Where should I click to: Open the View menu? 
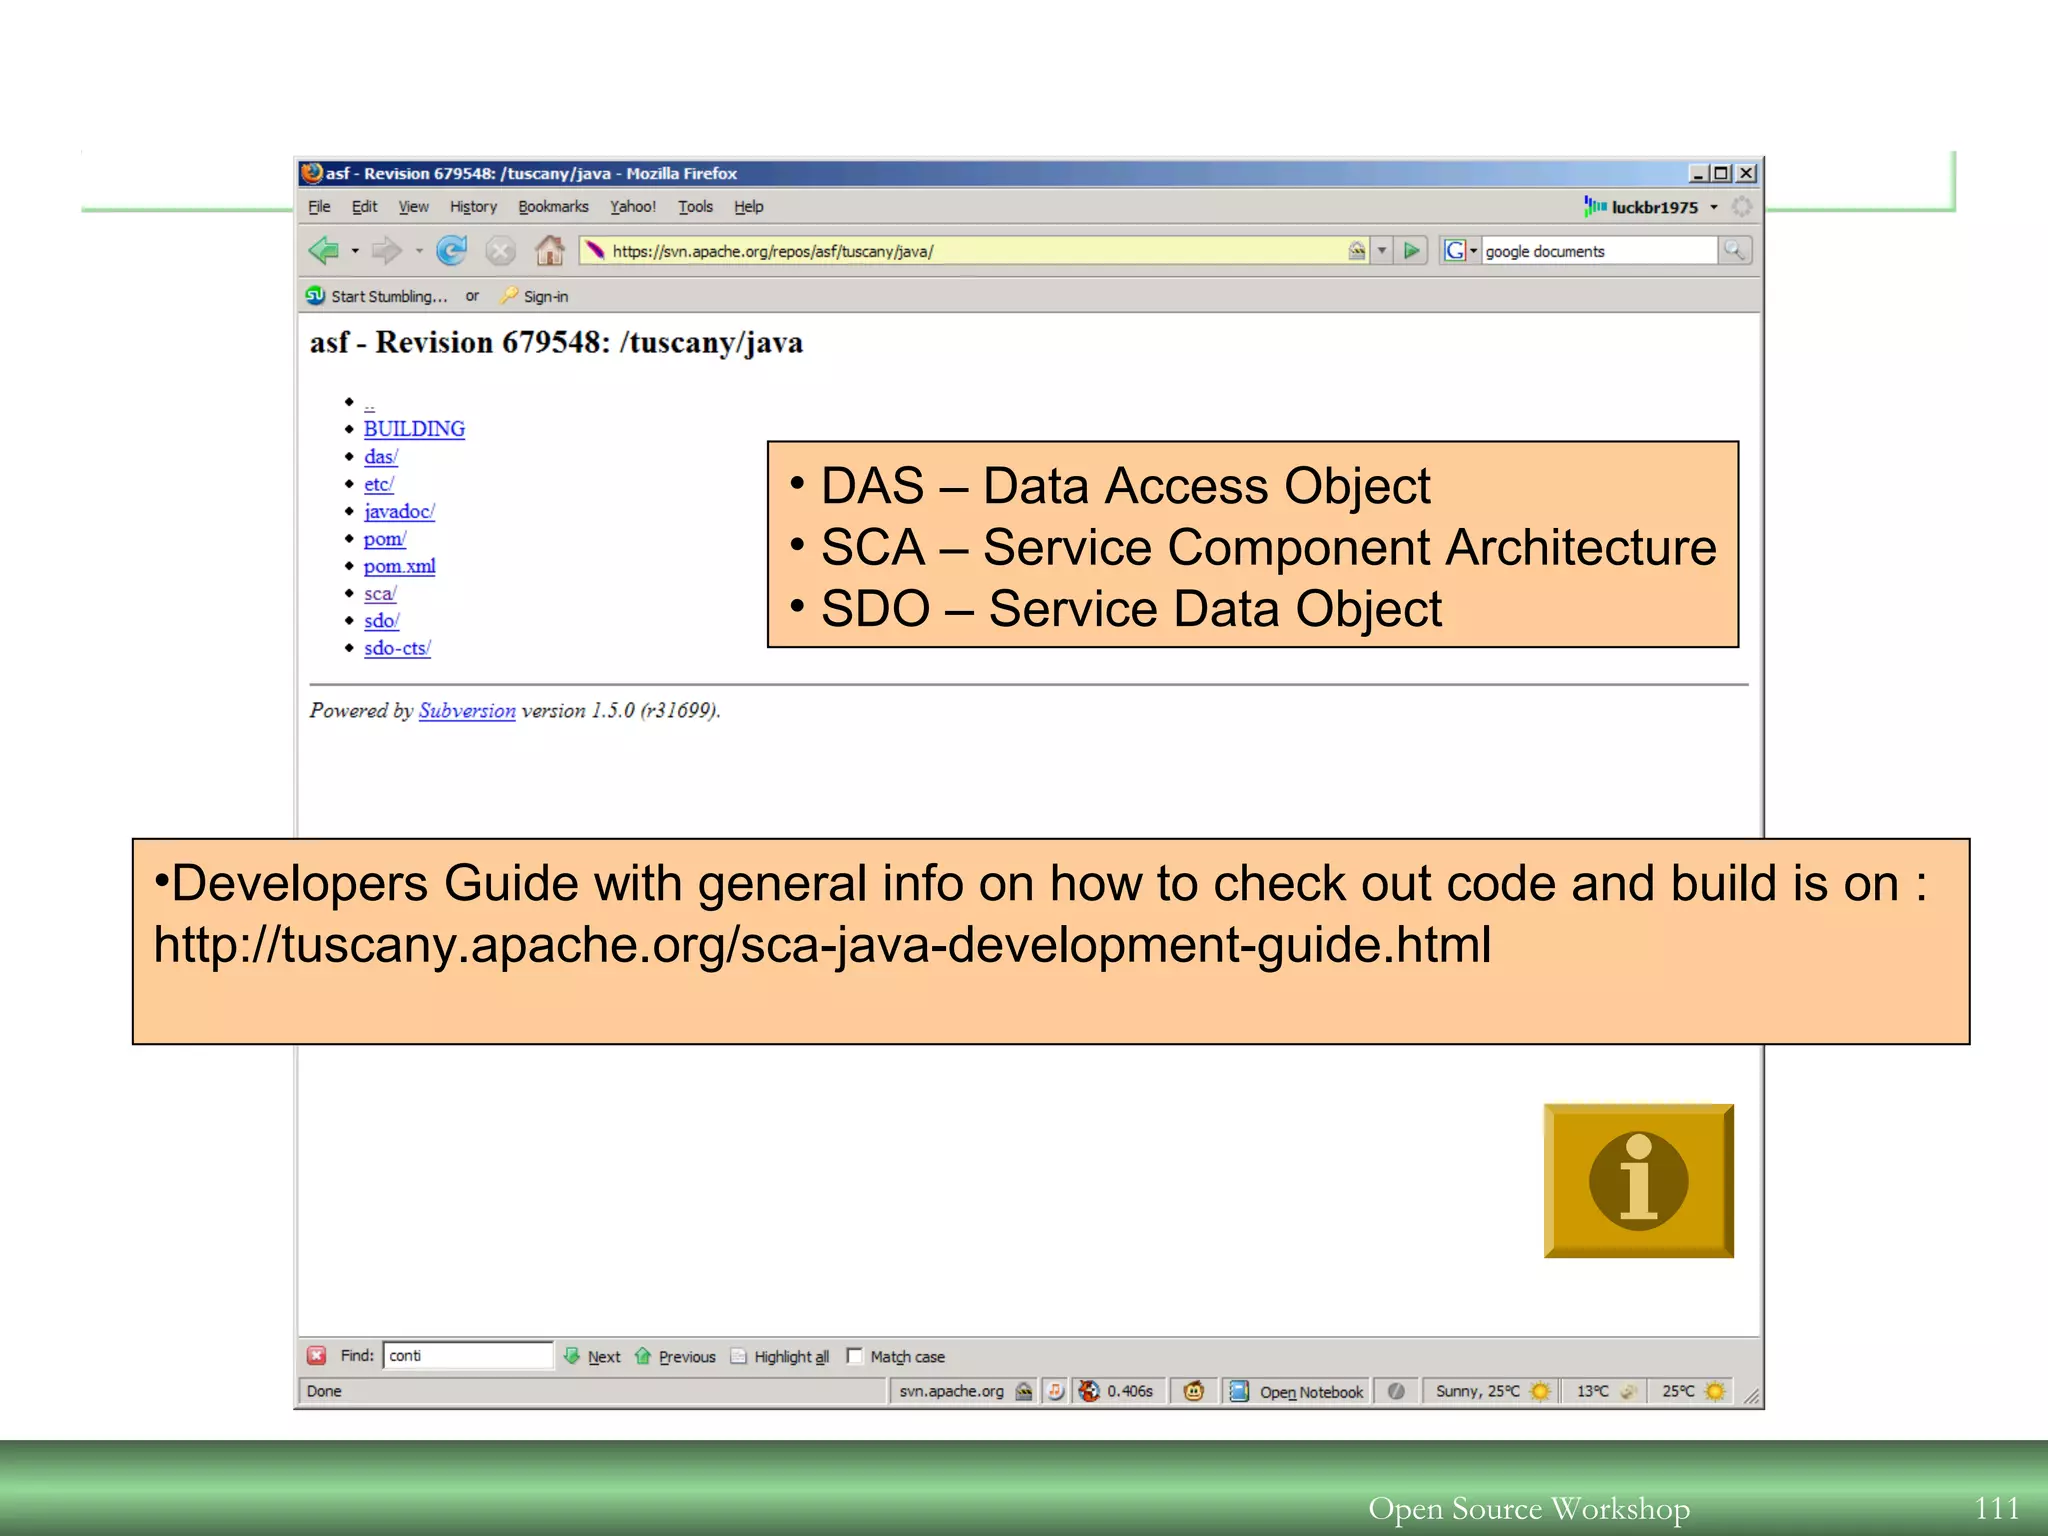pyautogui.click(x=413, y=207)
